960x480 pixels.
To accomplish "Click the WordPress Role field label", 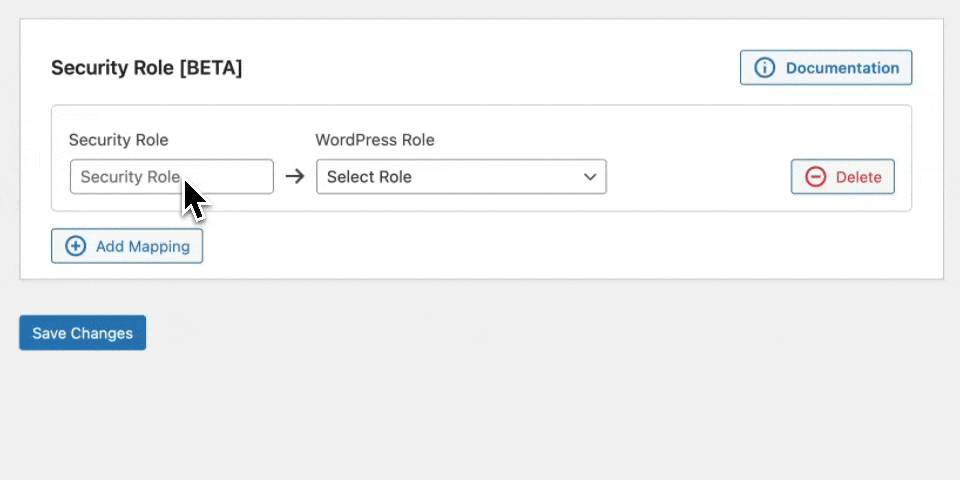I will click(x=374, y=140).
